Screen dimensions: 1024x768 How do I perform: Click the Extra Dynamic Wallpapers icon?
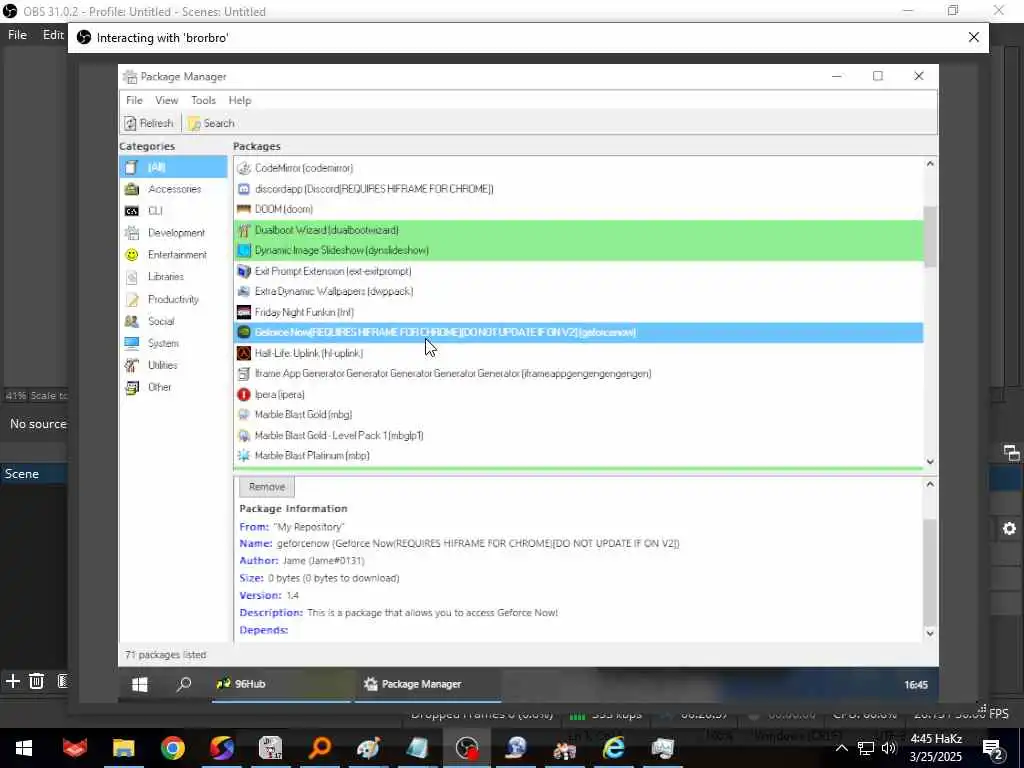pyautogui.click(x=244, y=291)
